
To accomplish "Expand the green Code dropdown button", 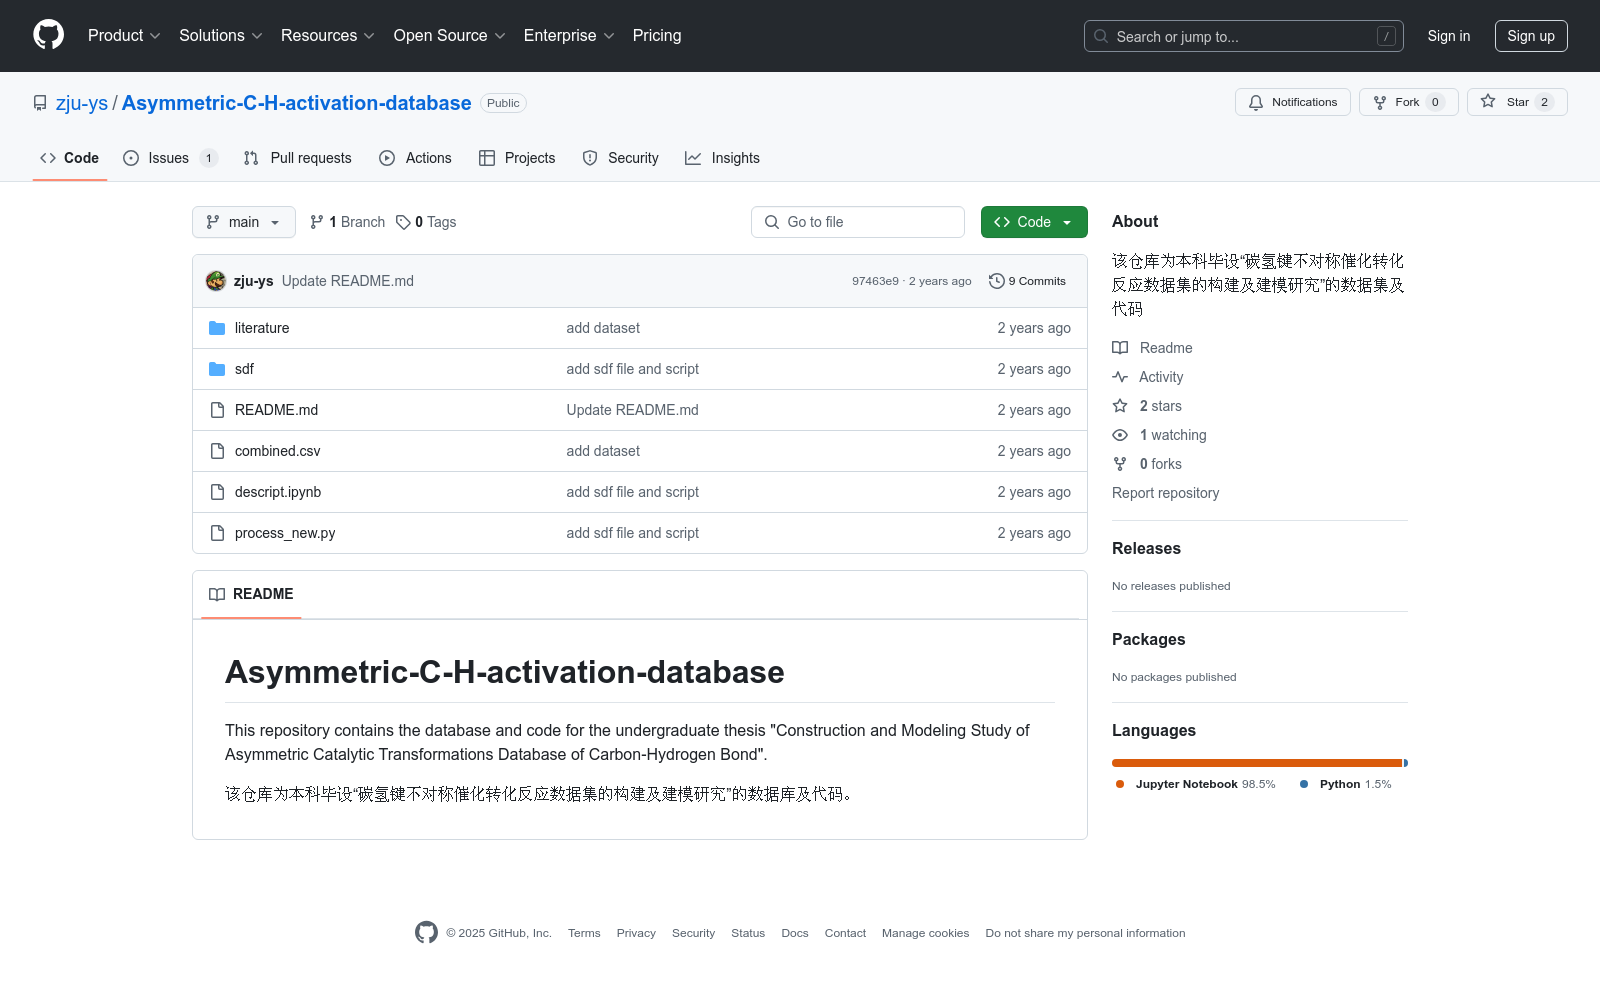I will click(x=1034, y=222).
